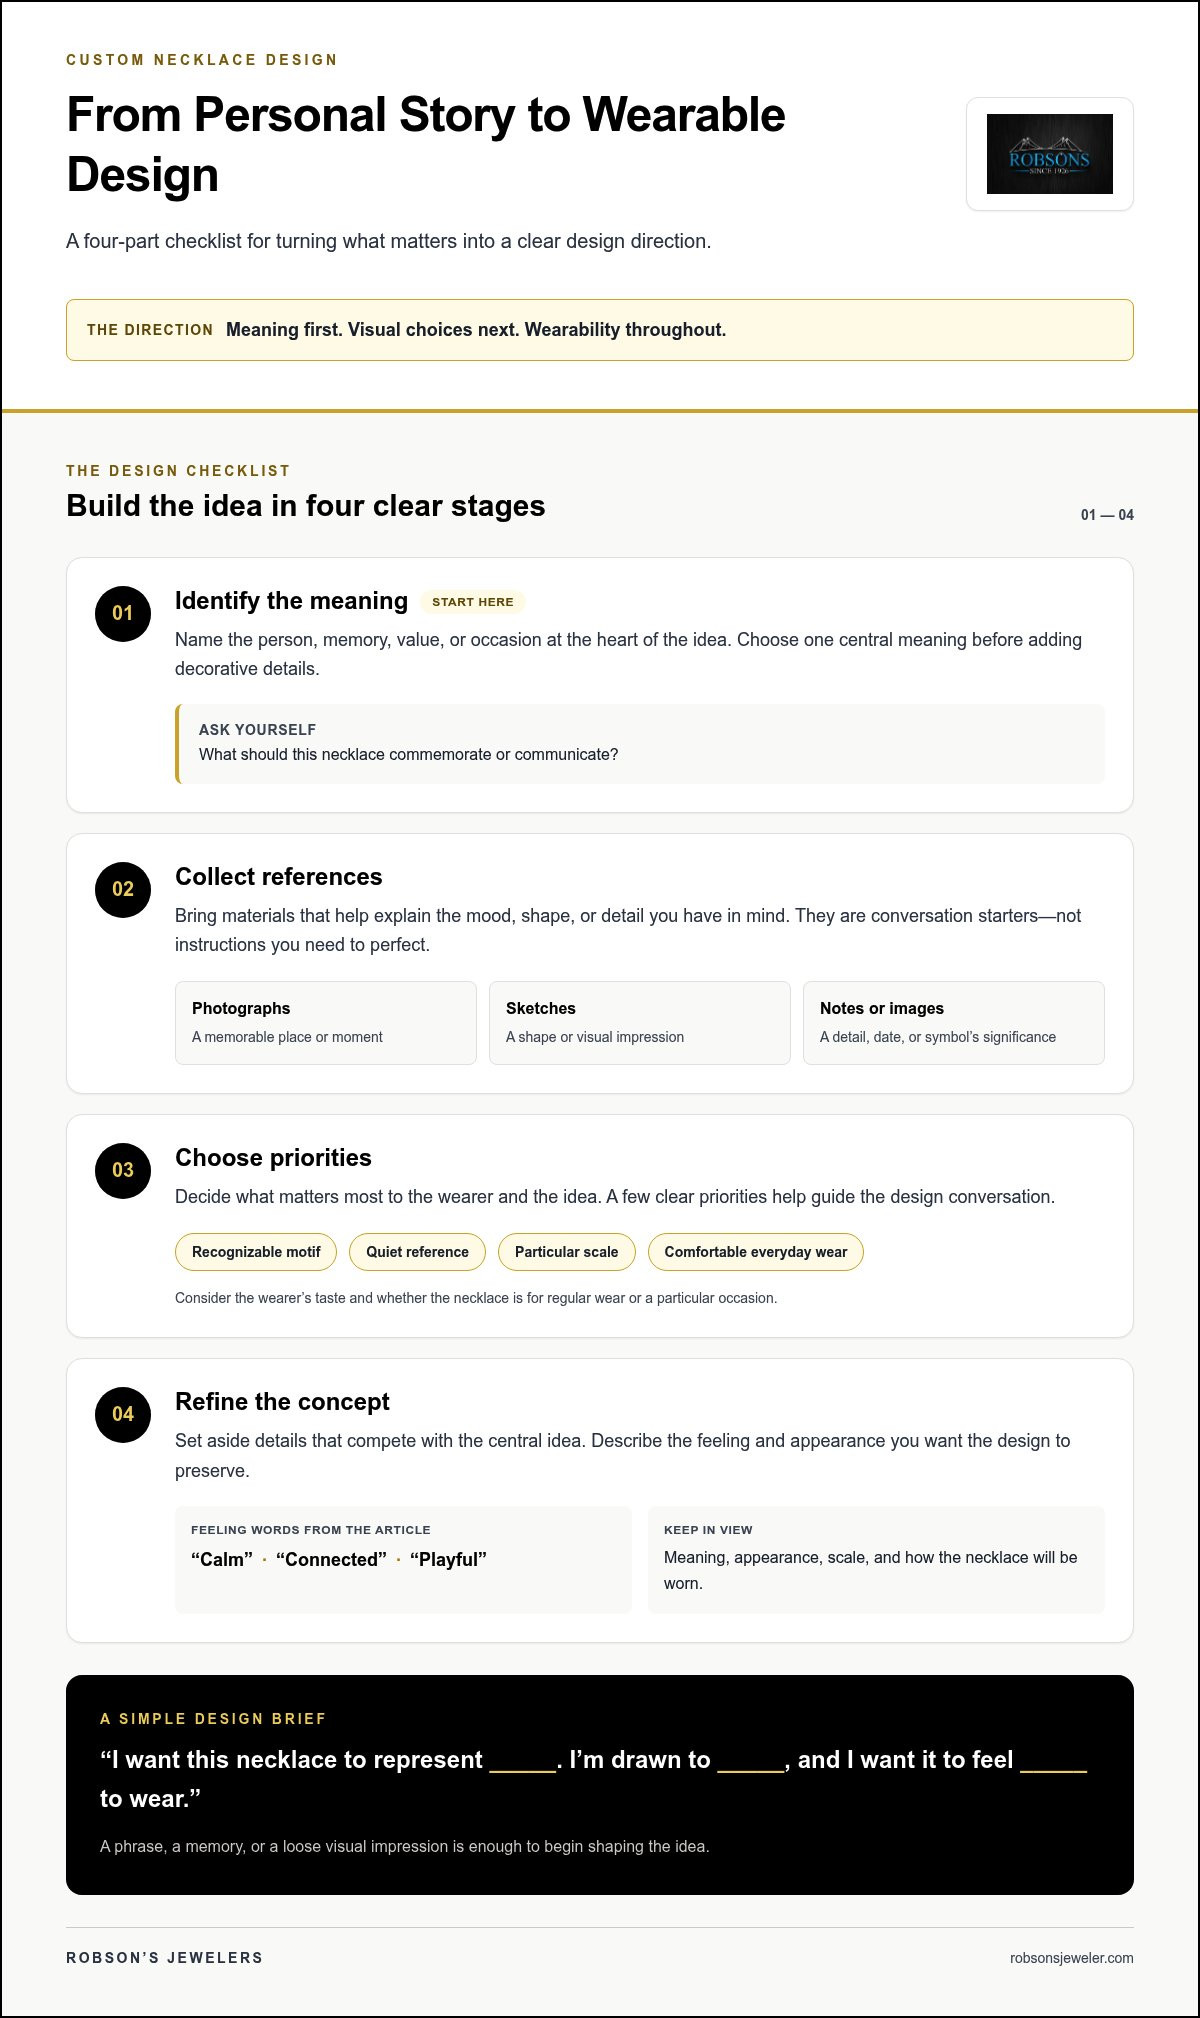Select the round 03 step badge
The height and width of the screenshot is (2018, 1200).
click(x=123, y=1170)
